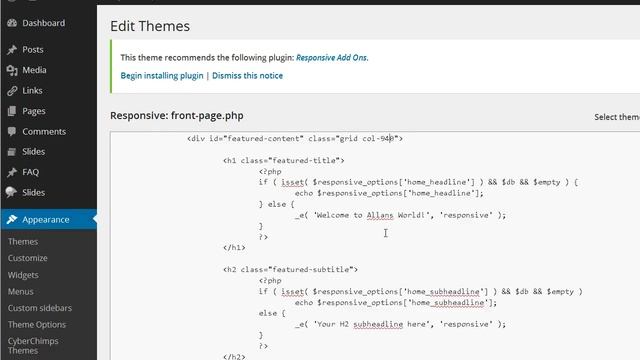
Task: Click the Comments speech bubble icon
Action: pos(12,131)
